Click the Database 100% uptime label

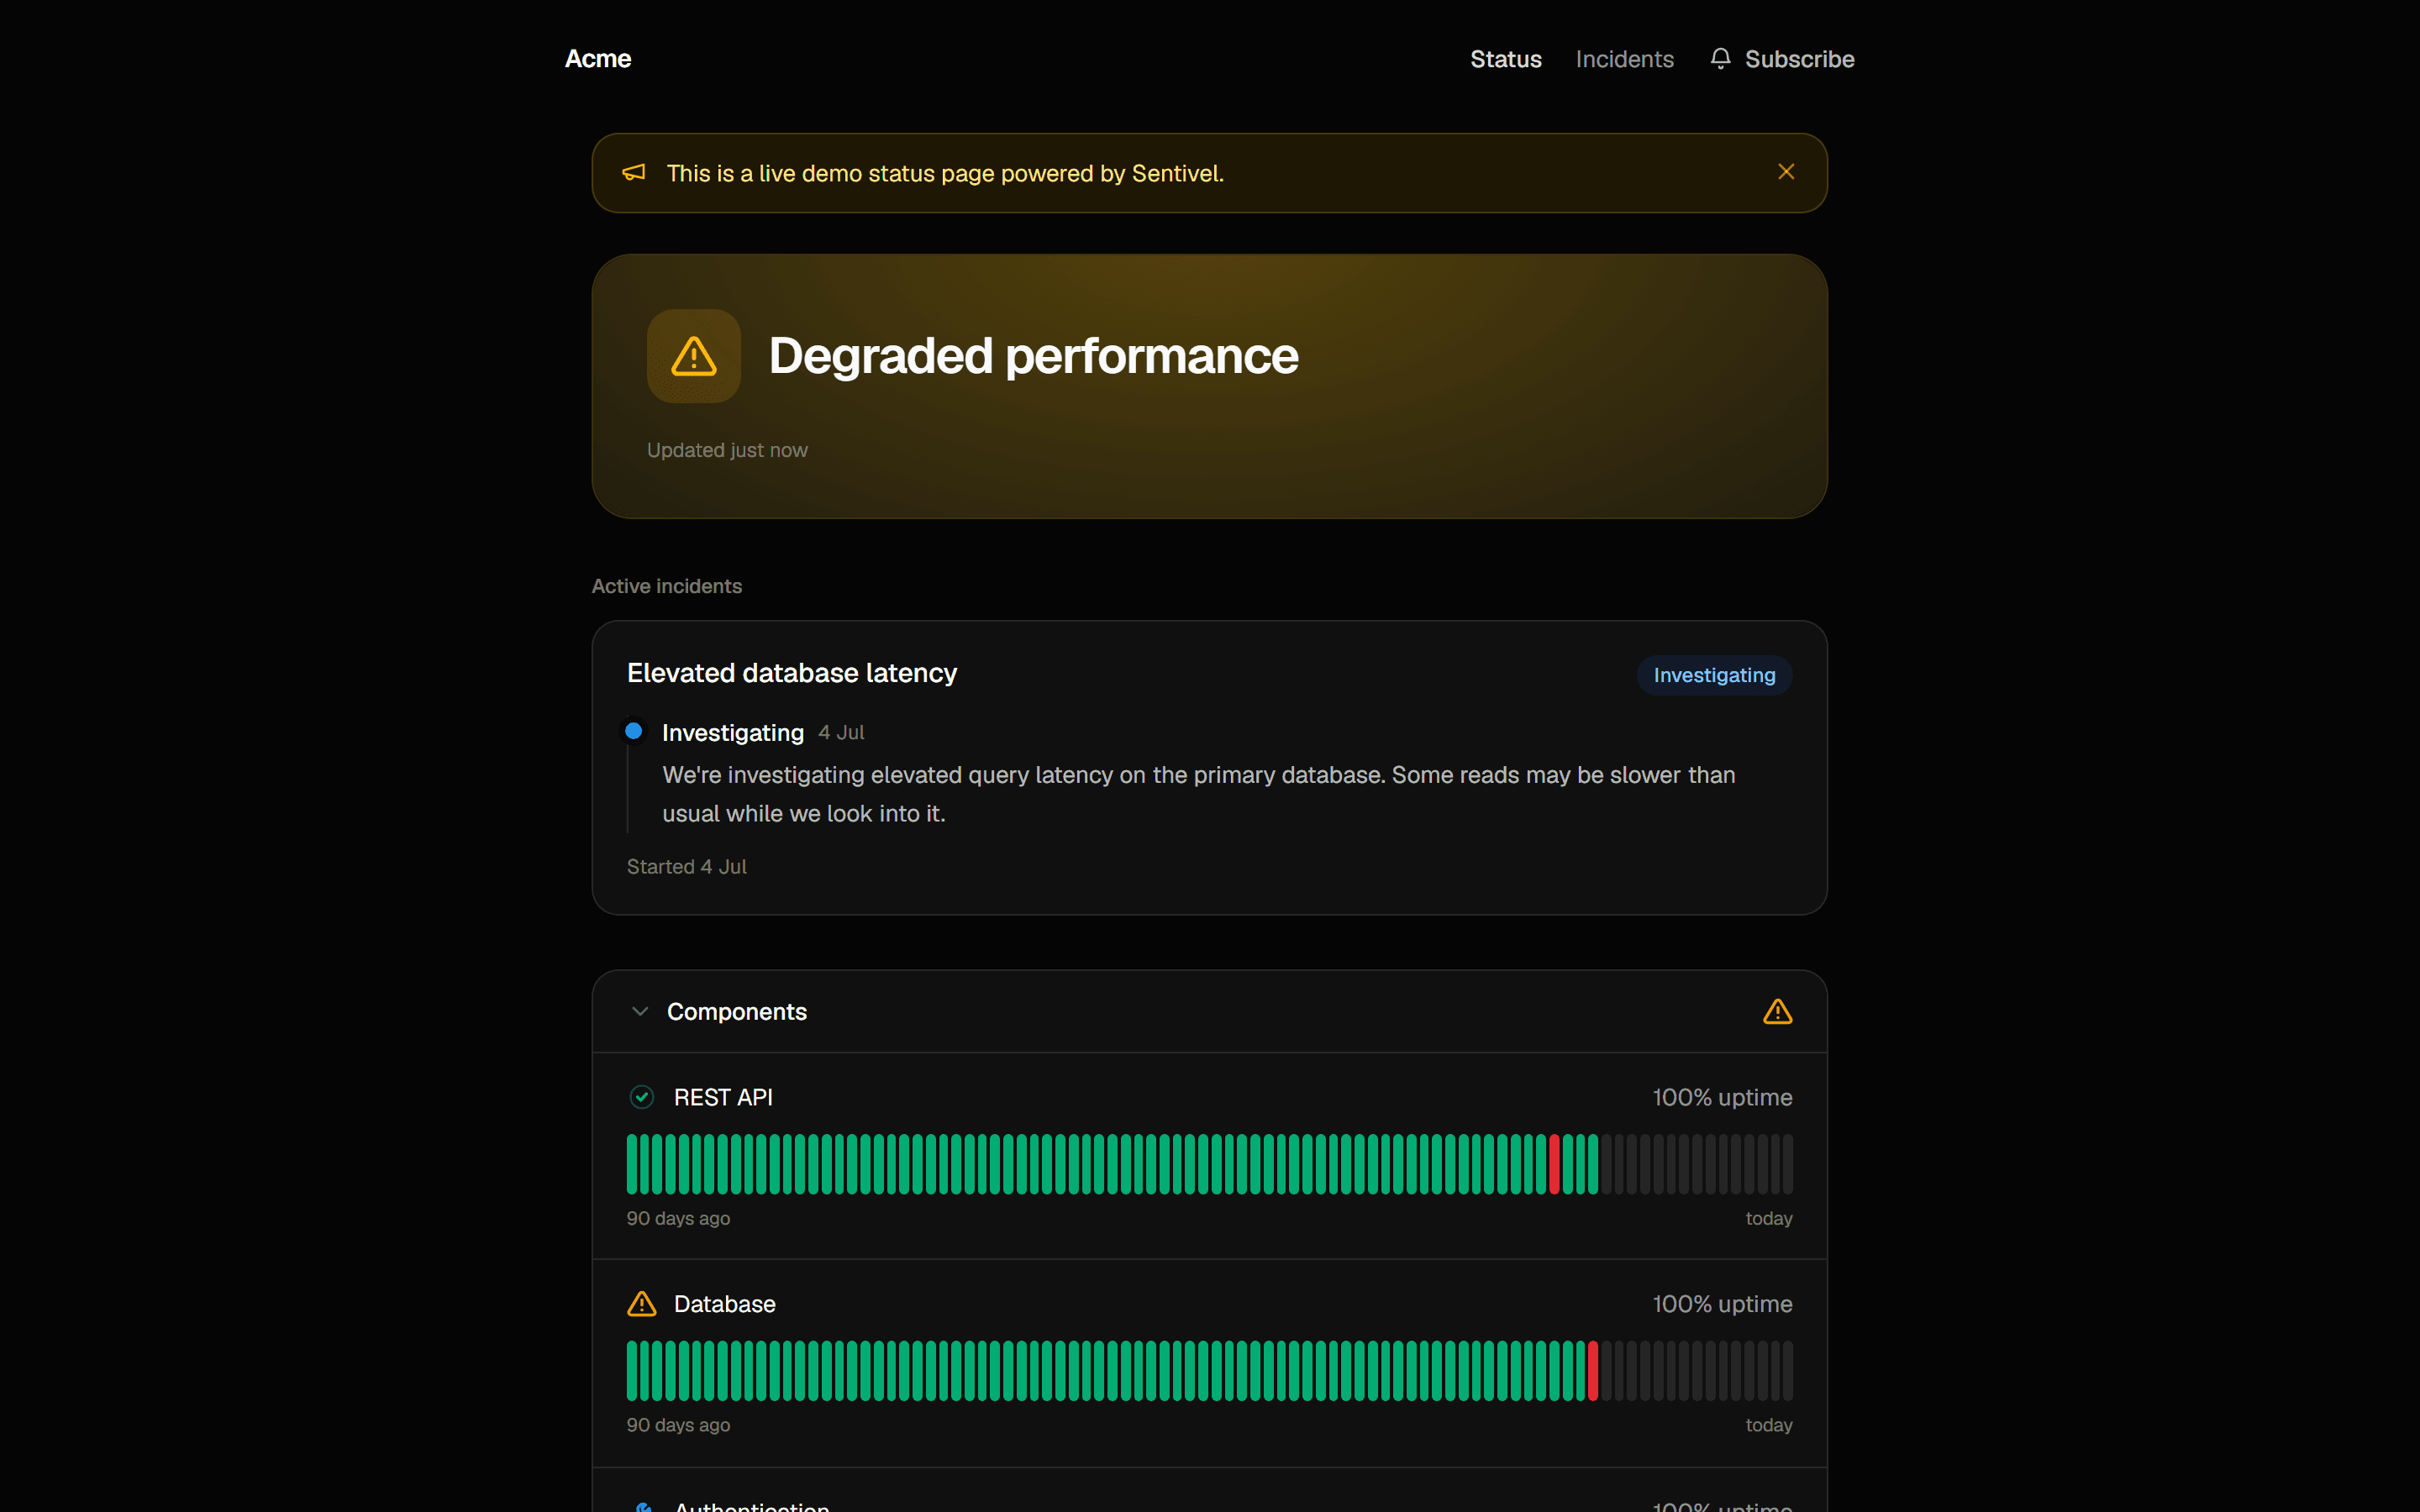1722,1304
